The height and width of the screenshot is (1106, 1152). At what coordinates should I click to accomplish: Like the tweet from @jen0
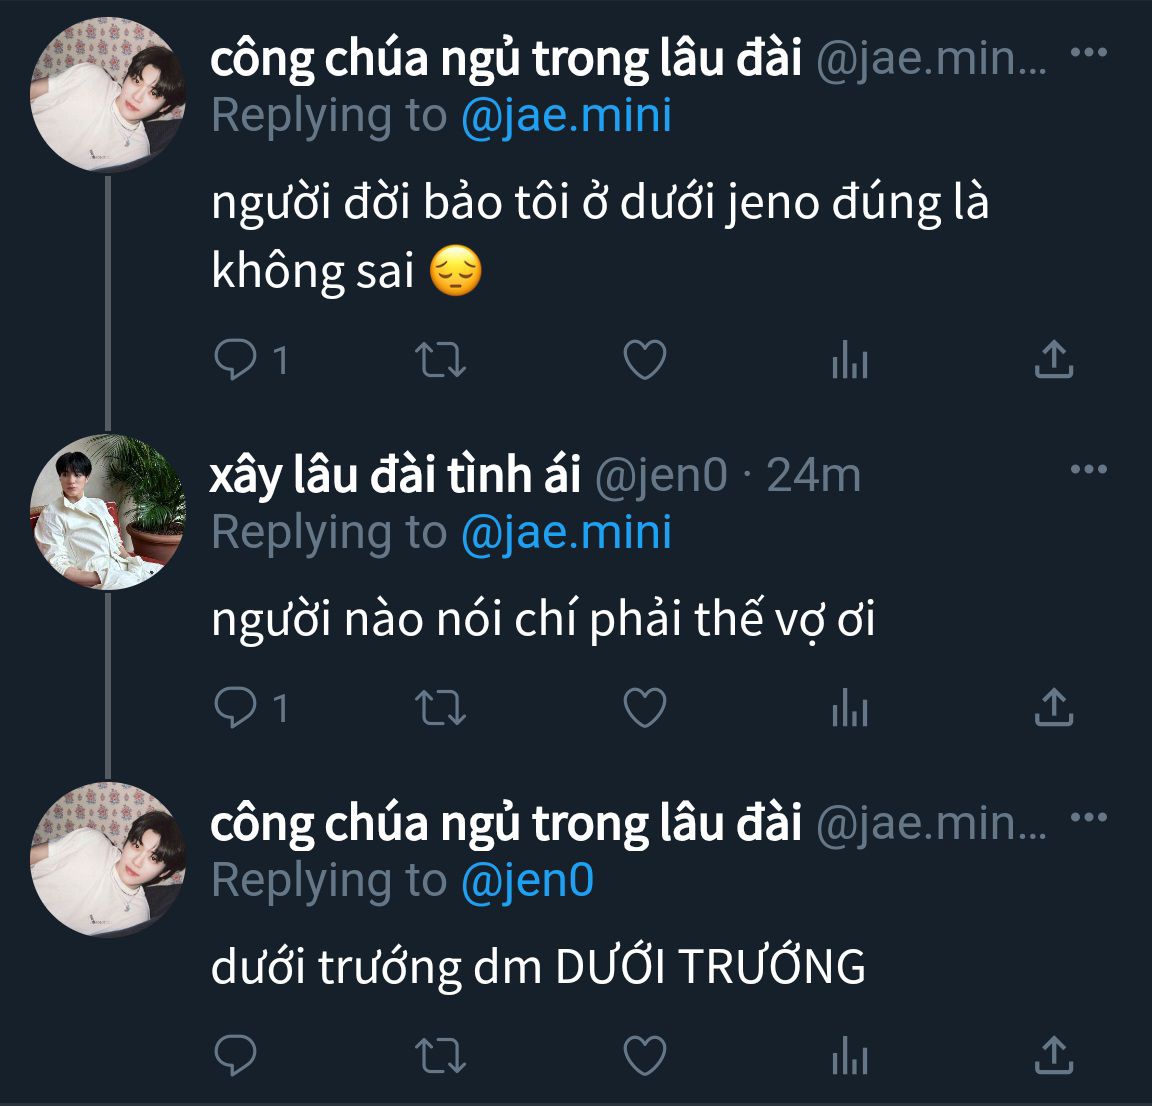pos(644,707)
